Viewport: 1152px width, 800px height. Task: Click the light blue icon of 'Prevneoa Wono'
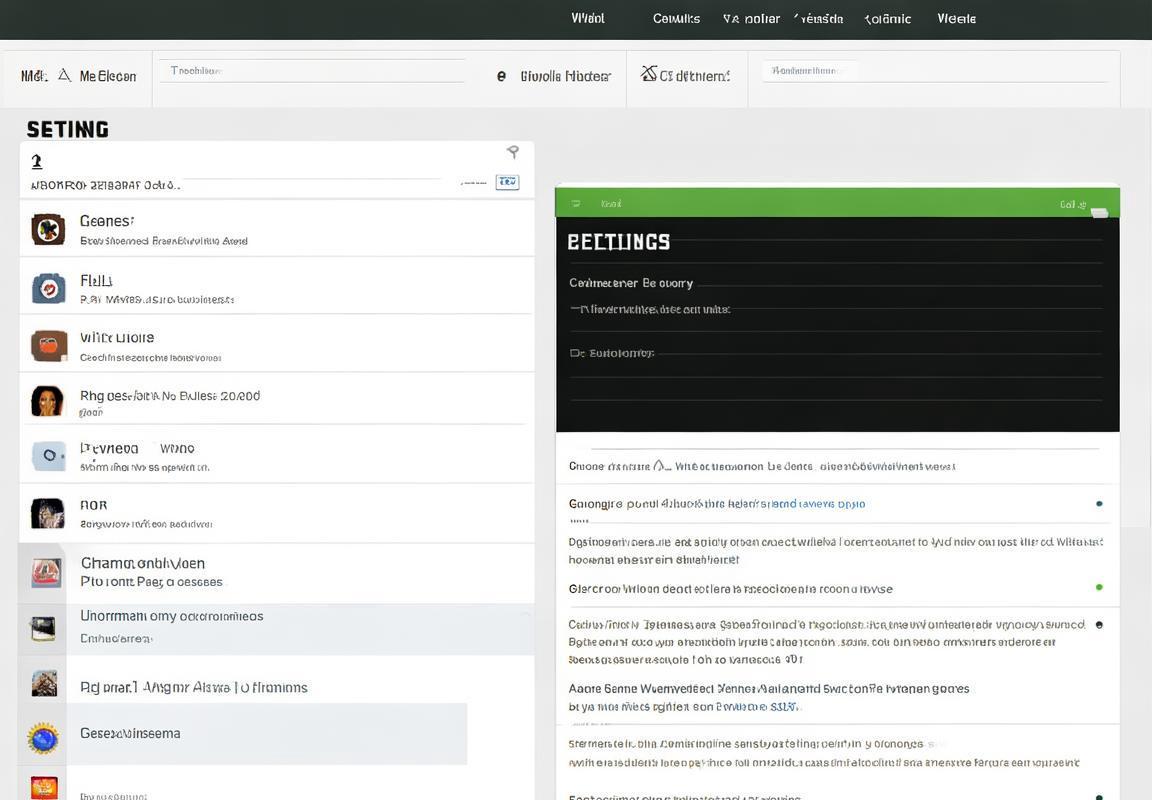(48, 455)
